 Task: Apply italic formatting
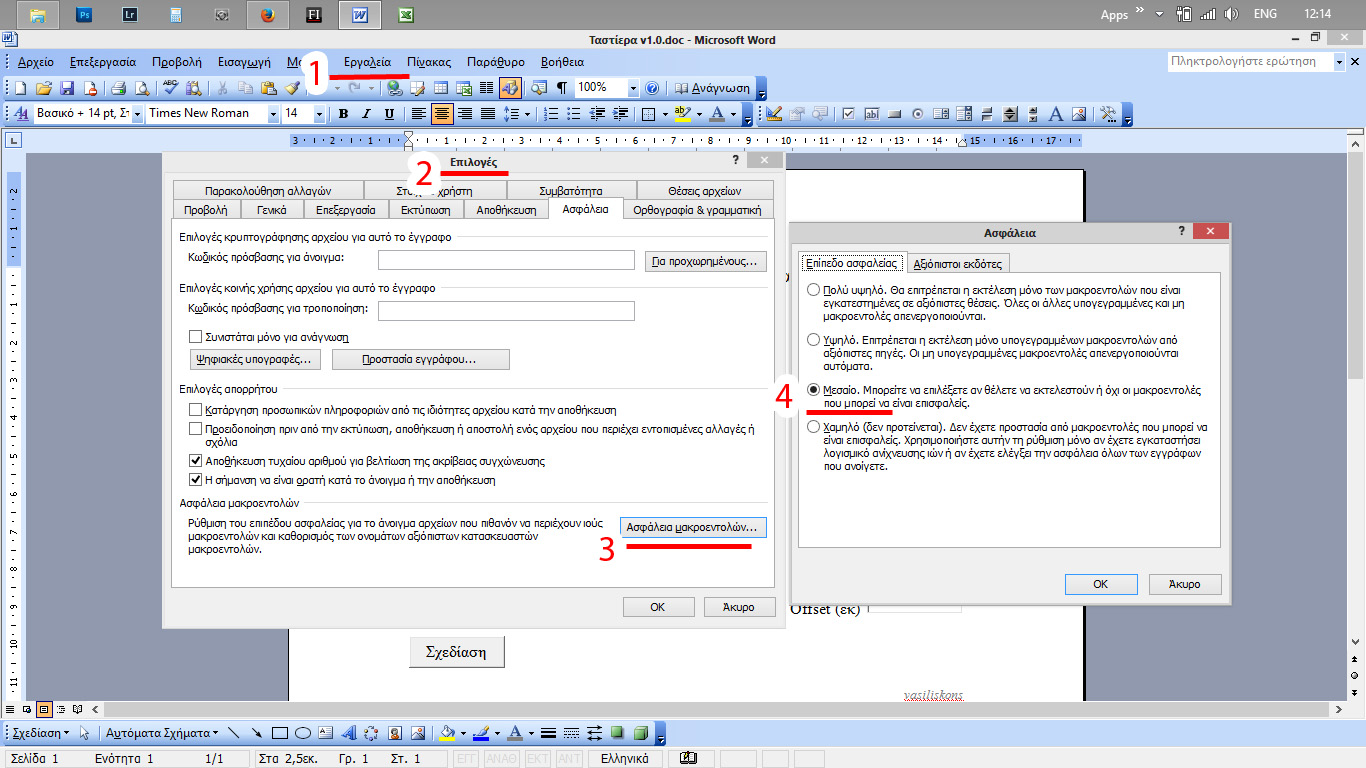pos(366,114)
